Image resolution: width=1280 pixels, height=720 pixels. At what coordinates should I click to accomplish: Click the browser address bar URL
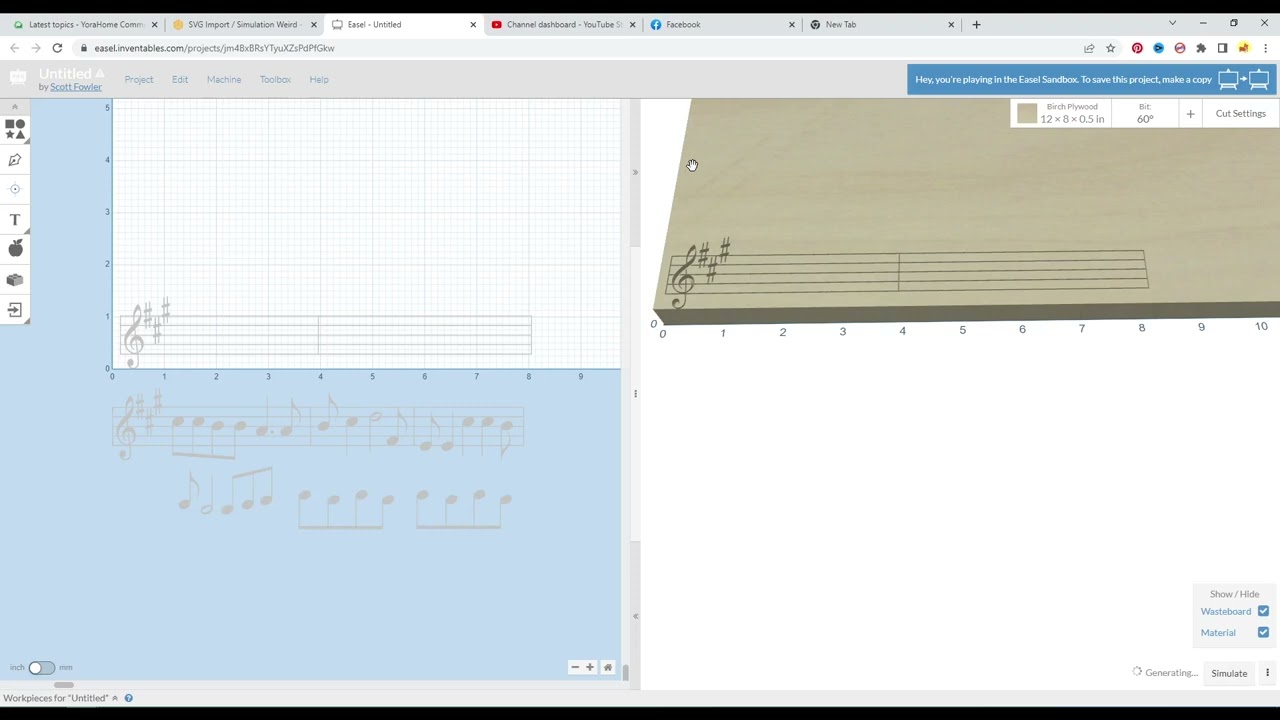[214, 48]
